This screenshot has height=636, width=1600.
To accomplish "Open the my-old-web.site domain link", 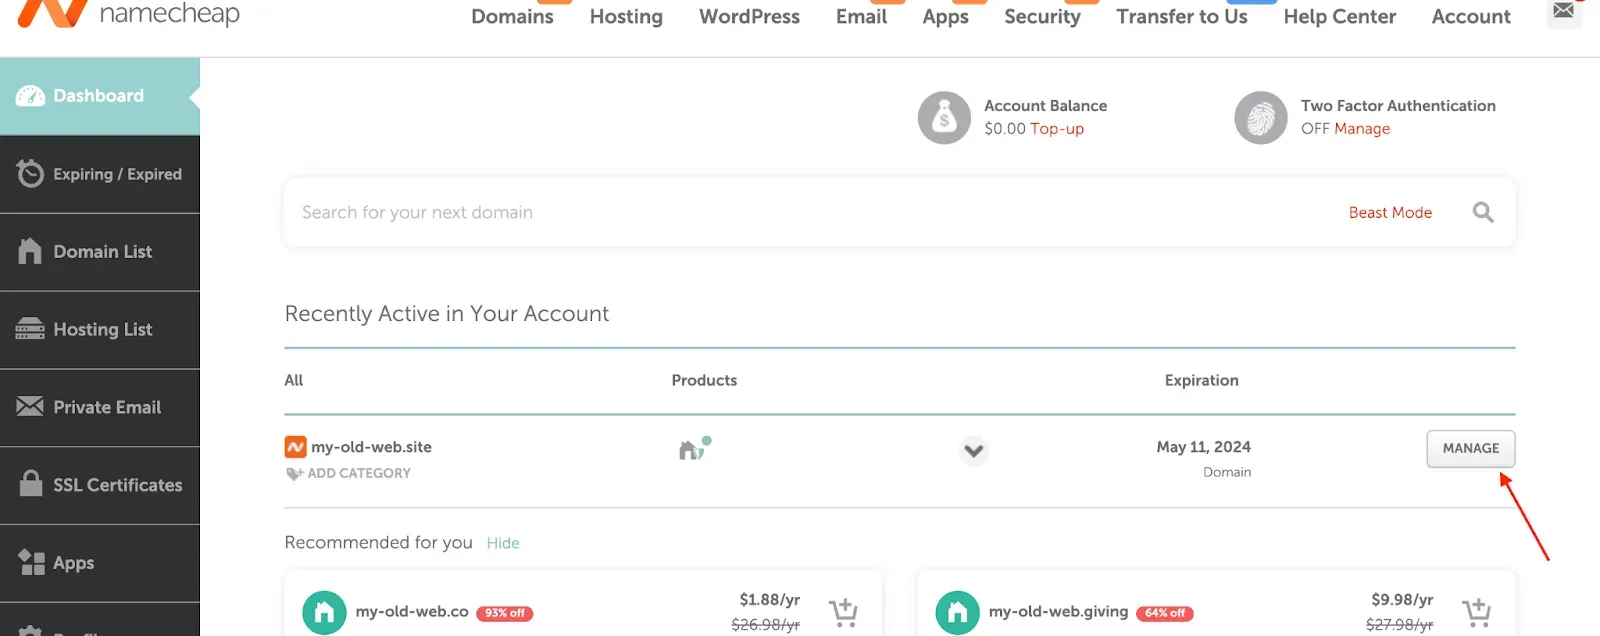I will coord(371,447).
